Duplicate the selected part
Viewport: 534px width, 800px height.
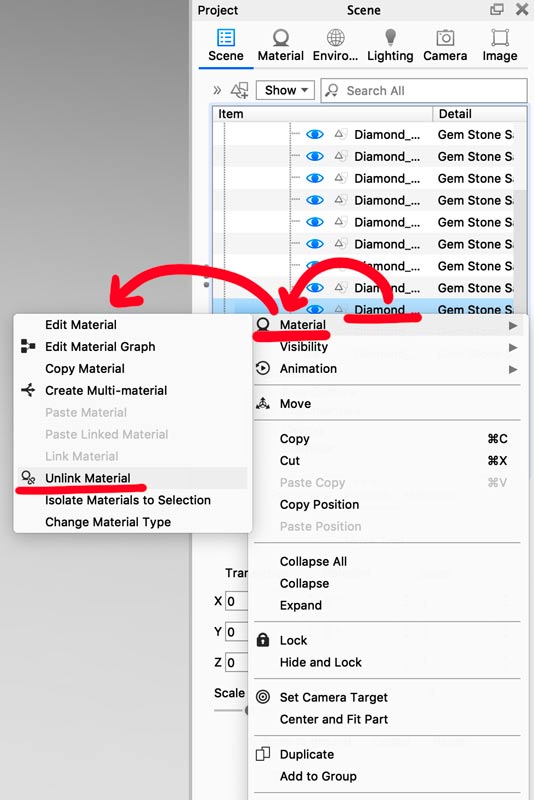click(x=388, y=755)
